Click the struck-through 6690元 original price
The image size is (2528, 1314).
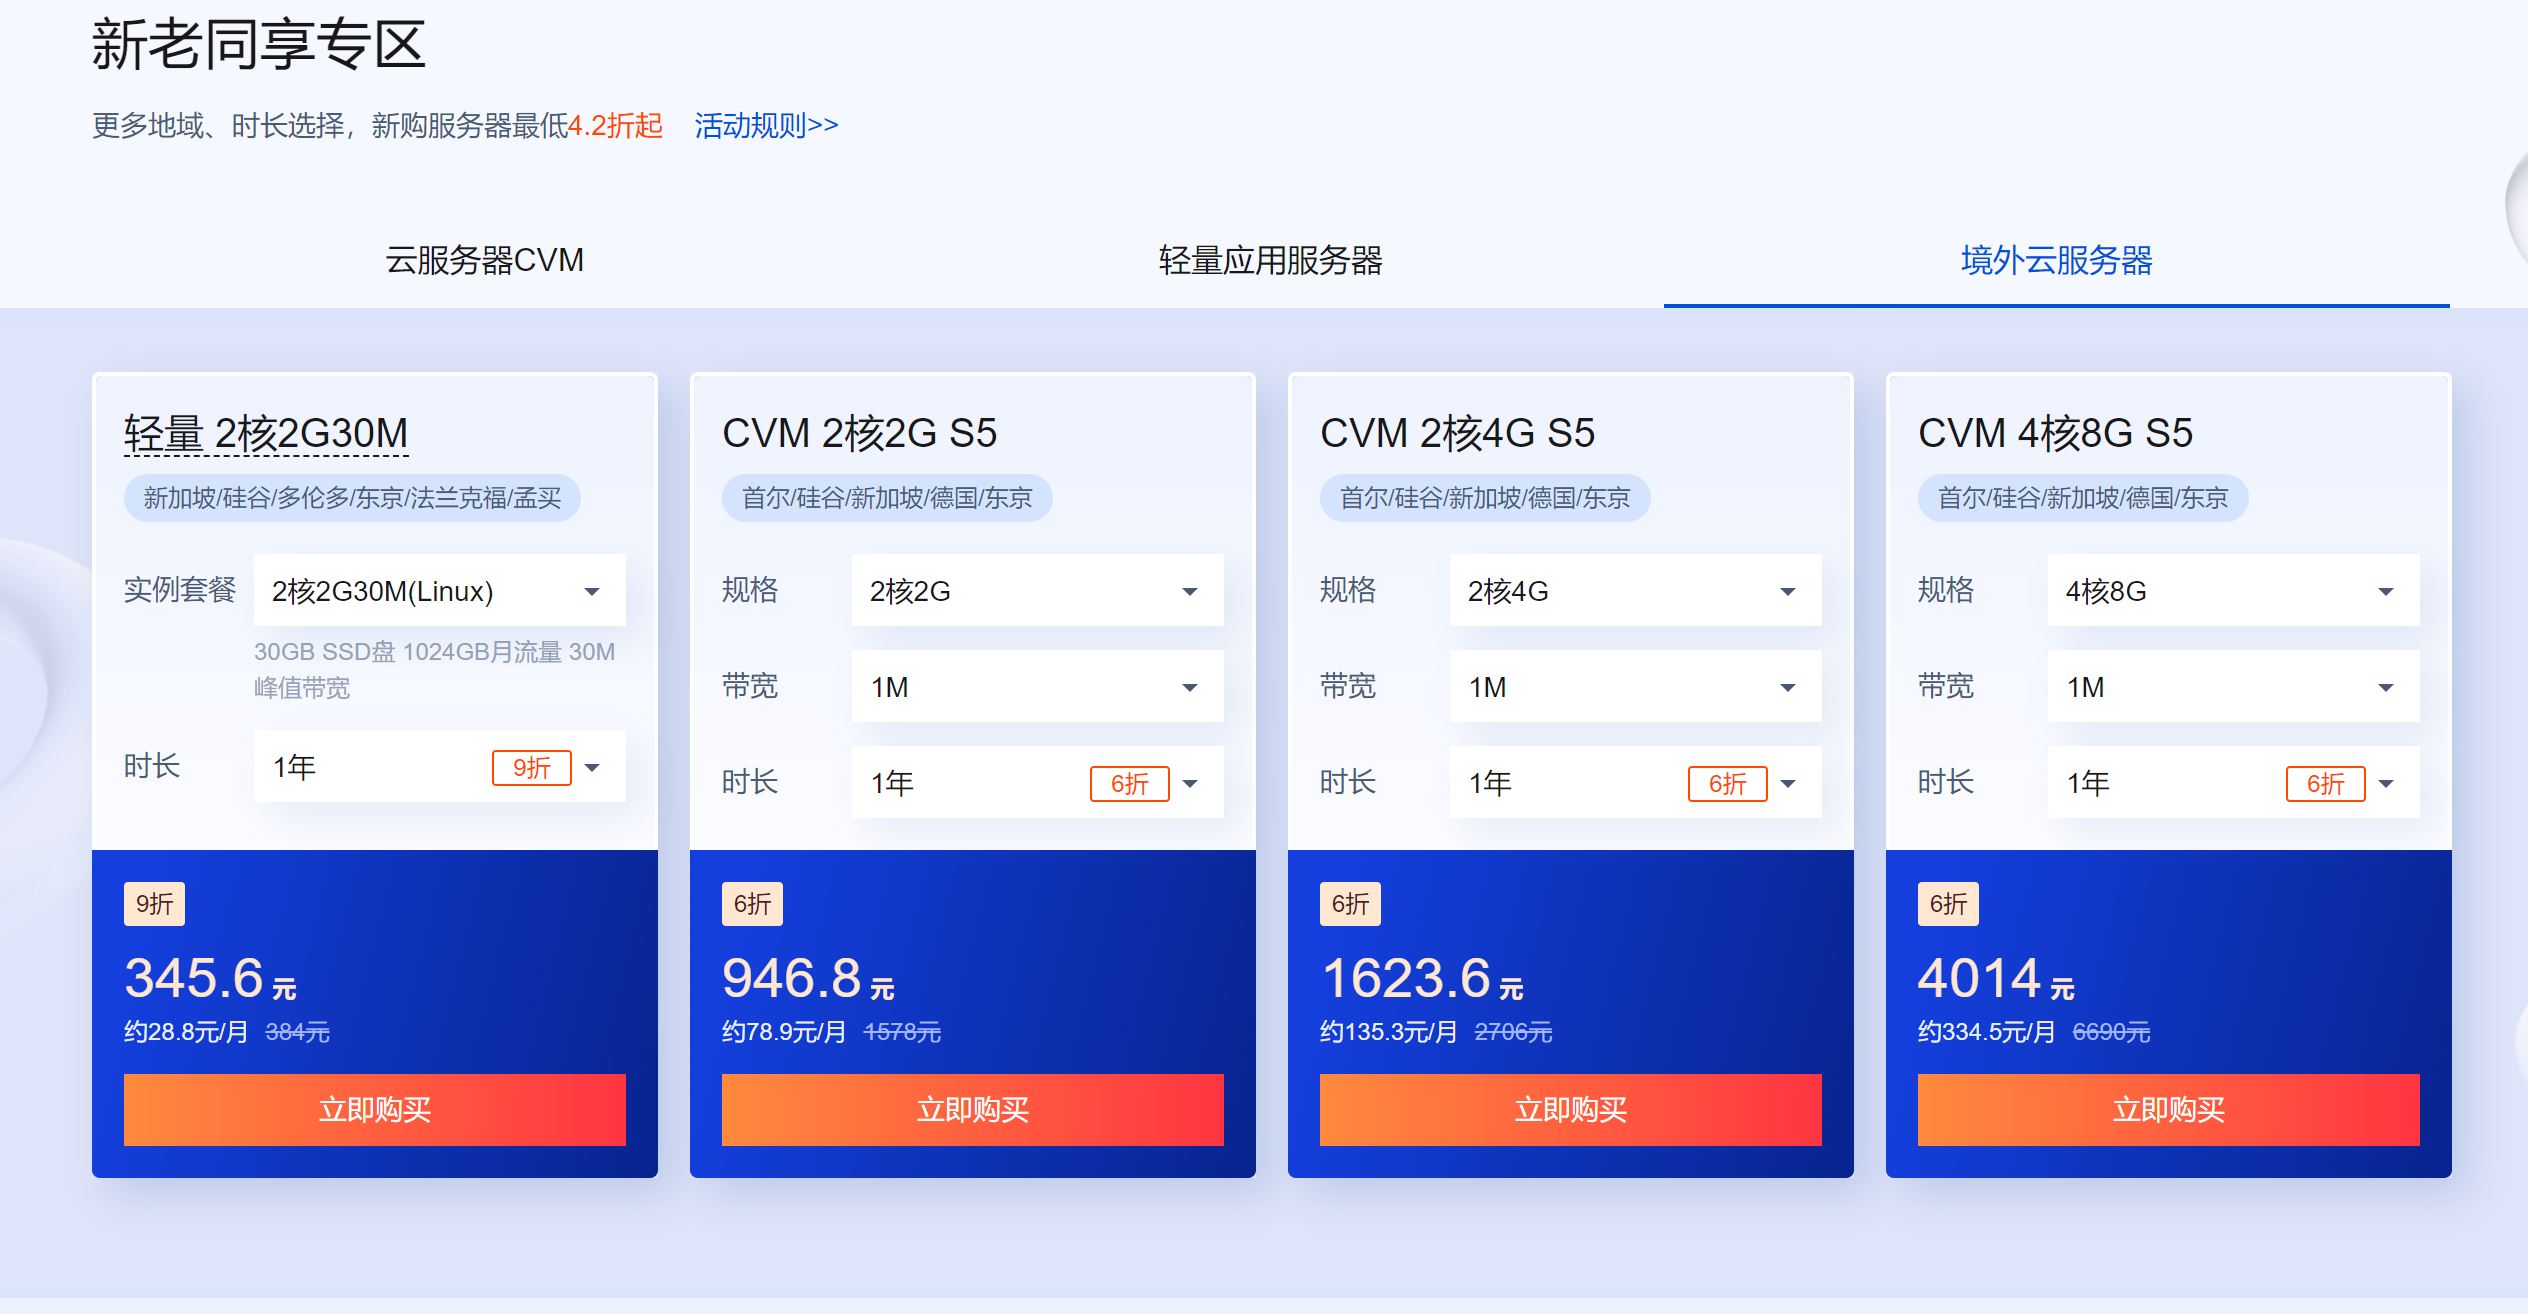2111,1032
